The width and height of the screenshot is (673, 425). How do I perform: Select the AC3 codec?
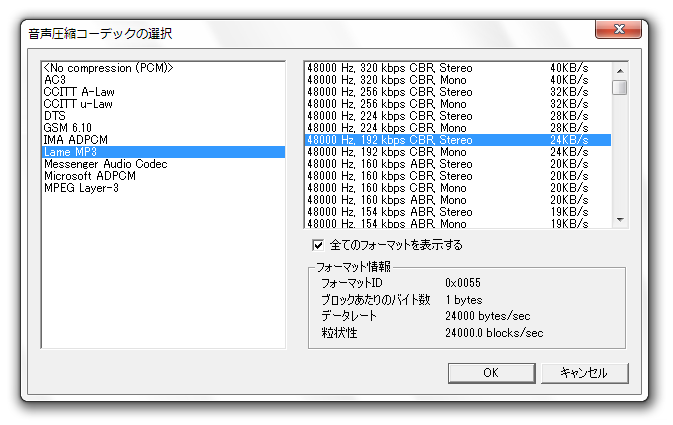click(163, 80)
